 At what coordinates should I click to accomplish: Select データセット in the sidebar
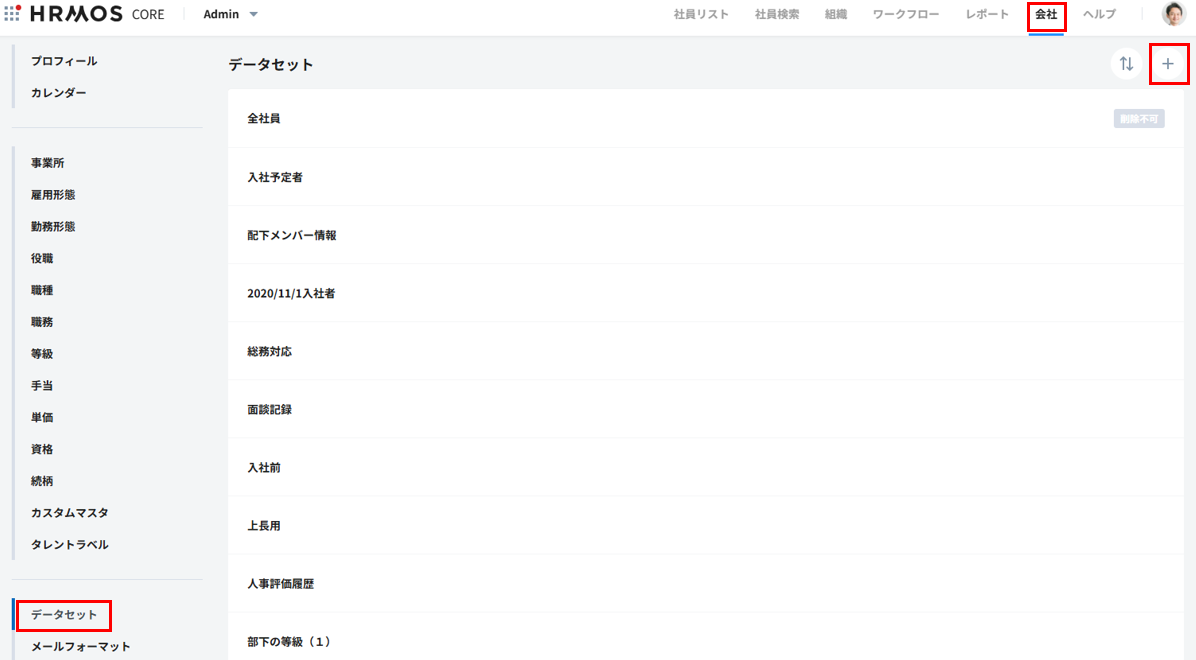[64, 614]
